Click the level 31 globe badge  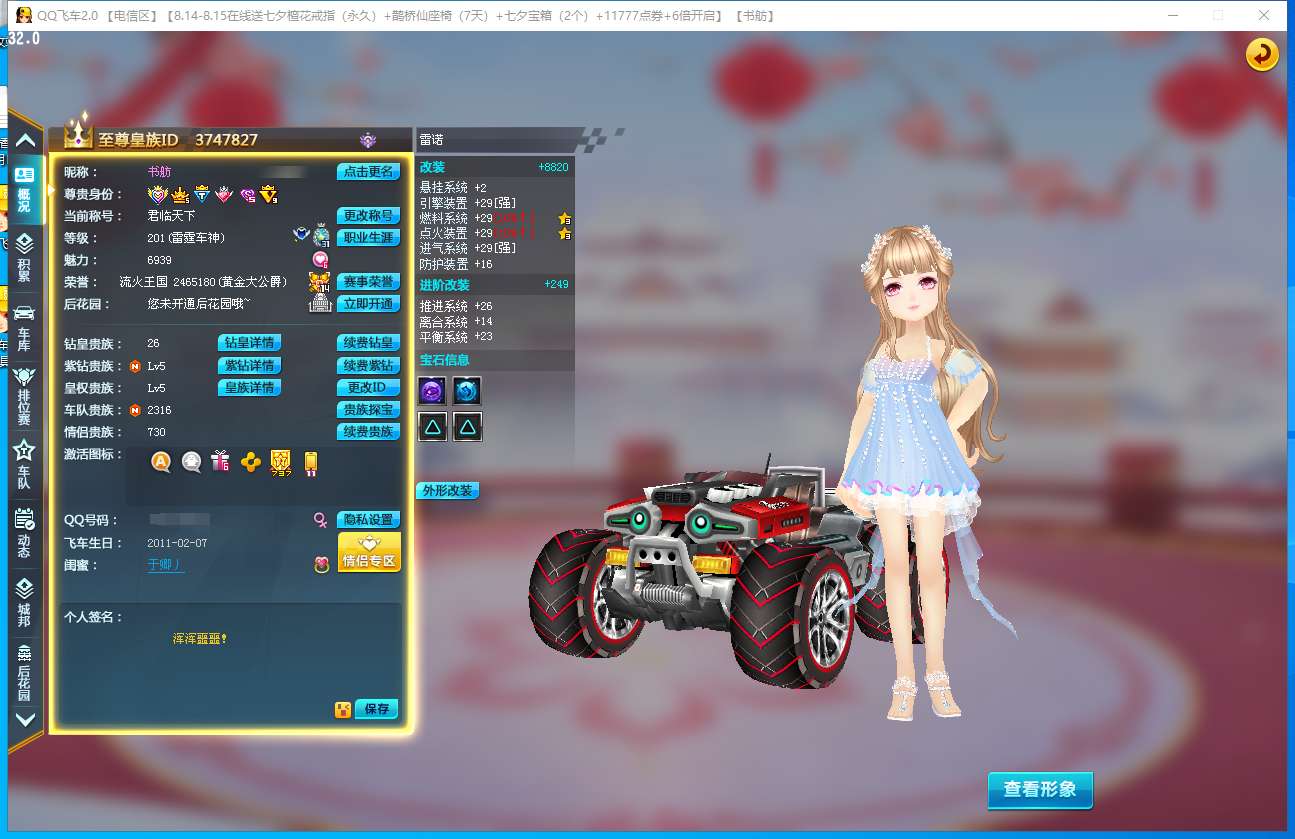[321, 237]
